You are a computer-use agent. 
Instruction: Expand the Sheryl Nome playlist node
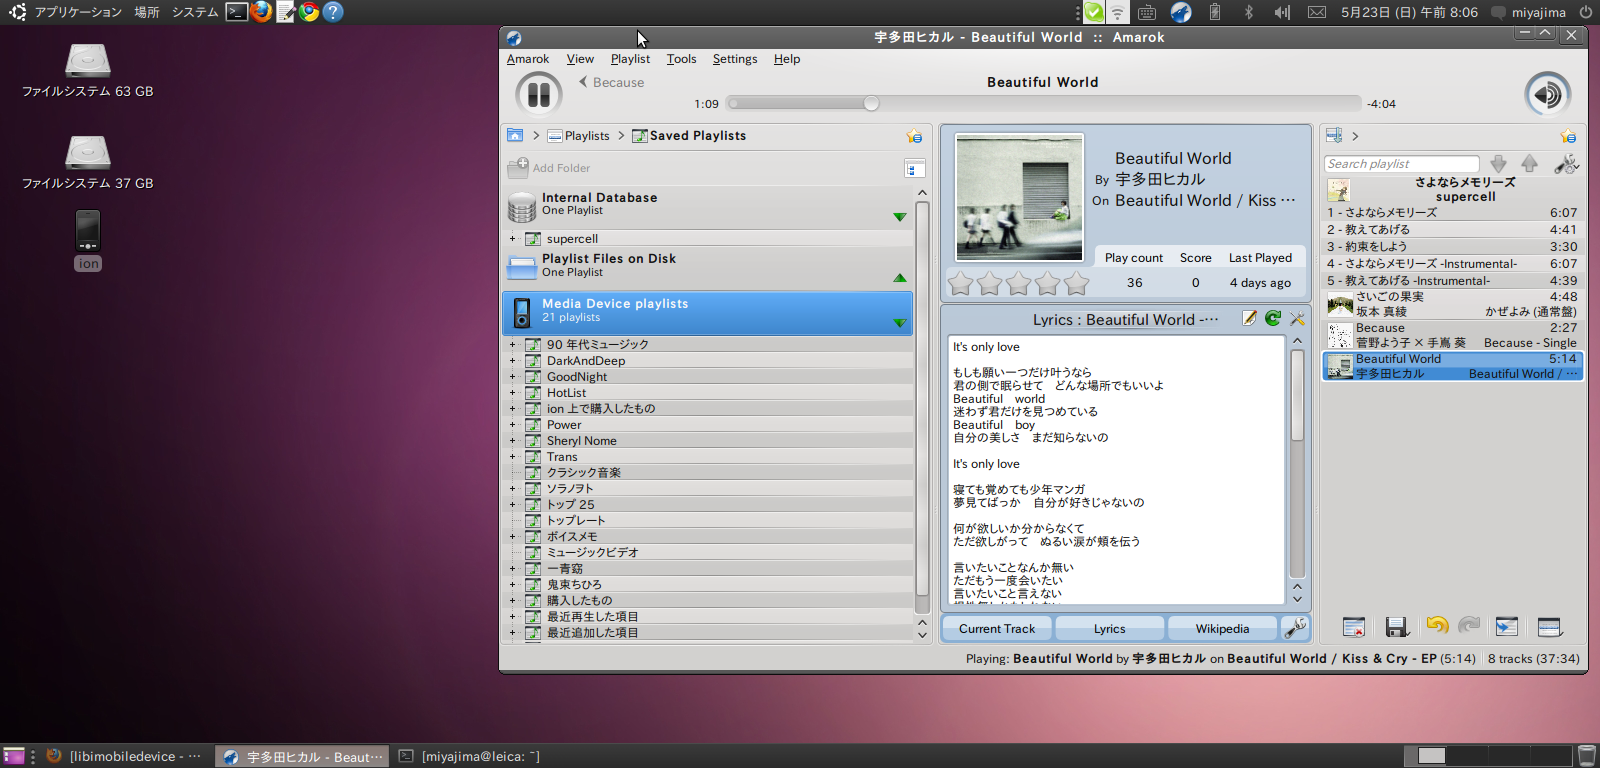tap(512, 441)
